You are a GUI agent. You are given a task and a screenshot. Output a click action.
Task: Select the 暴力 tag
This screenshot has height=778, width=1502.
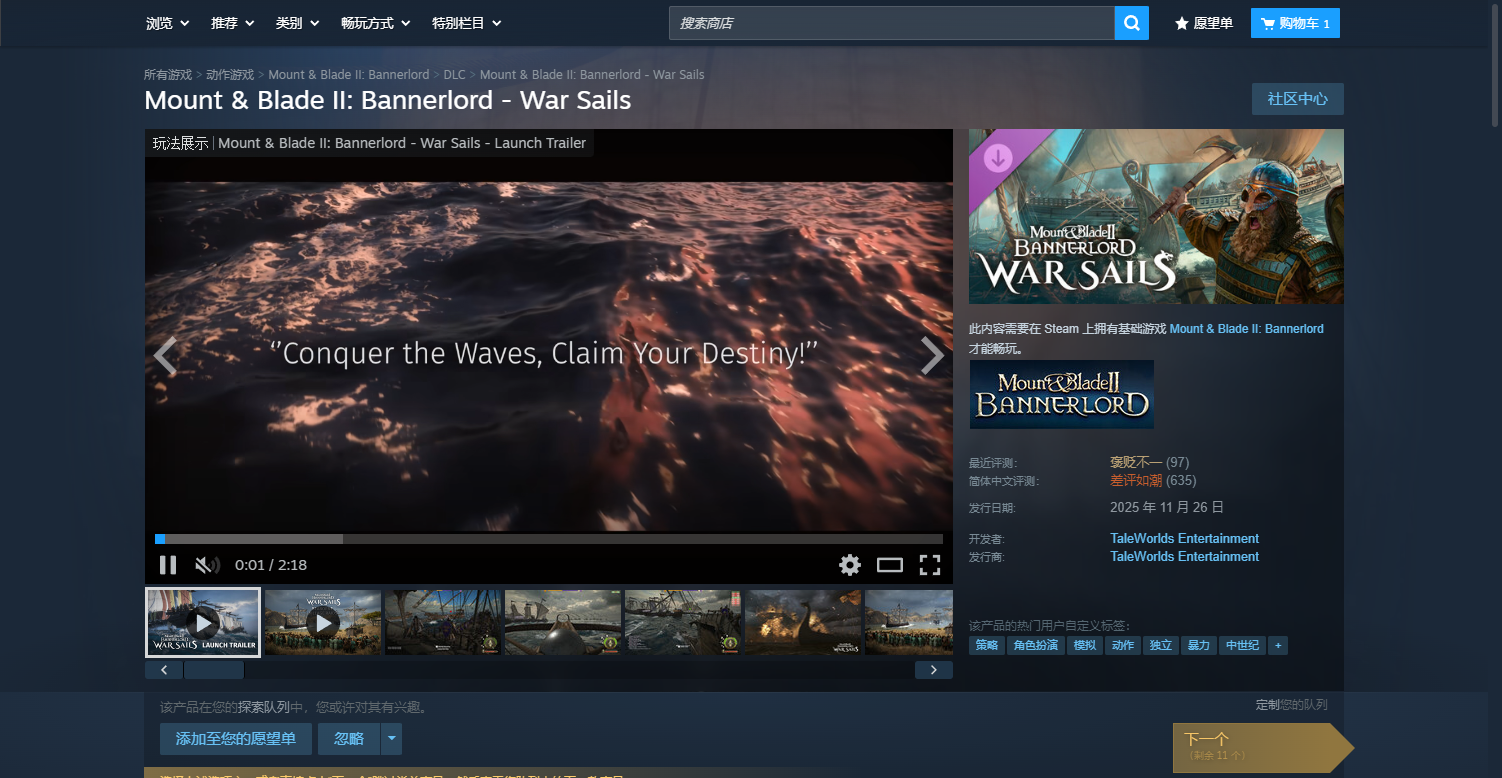pos(1199,645)
